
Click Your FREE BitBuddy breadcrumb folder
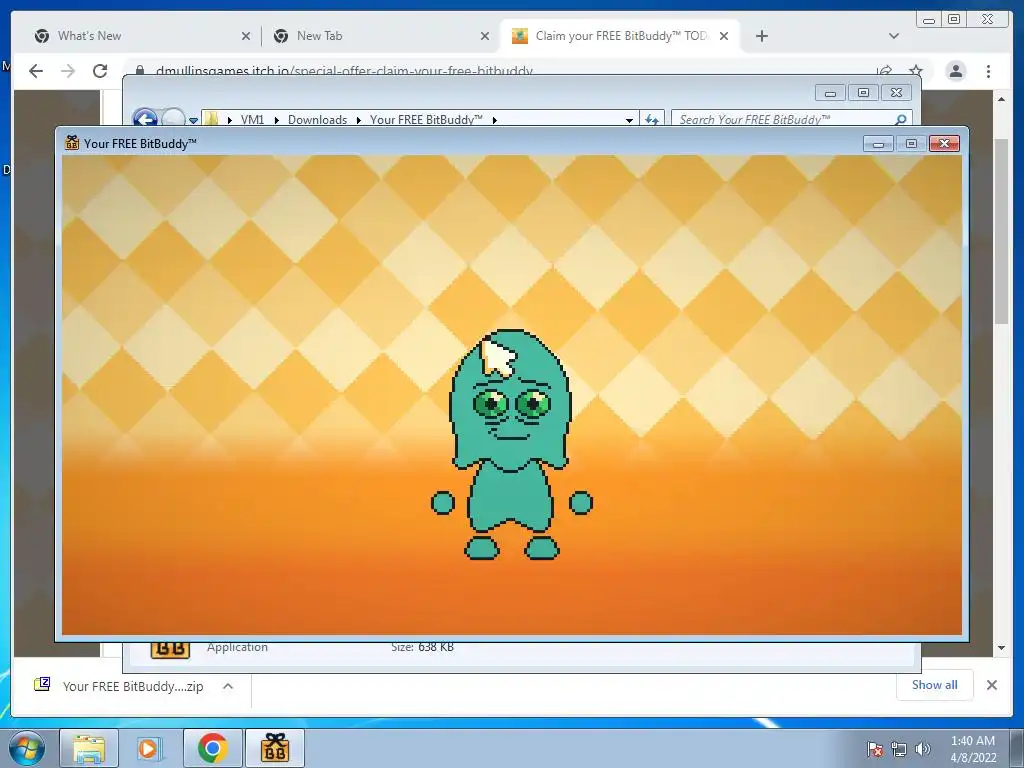click(426, 120)
